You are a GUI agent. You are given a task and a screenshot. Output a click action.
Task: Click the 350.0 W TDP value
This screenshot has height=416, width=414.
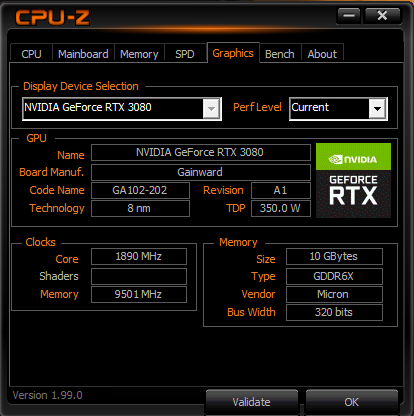(281, 208)
